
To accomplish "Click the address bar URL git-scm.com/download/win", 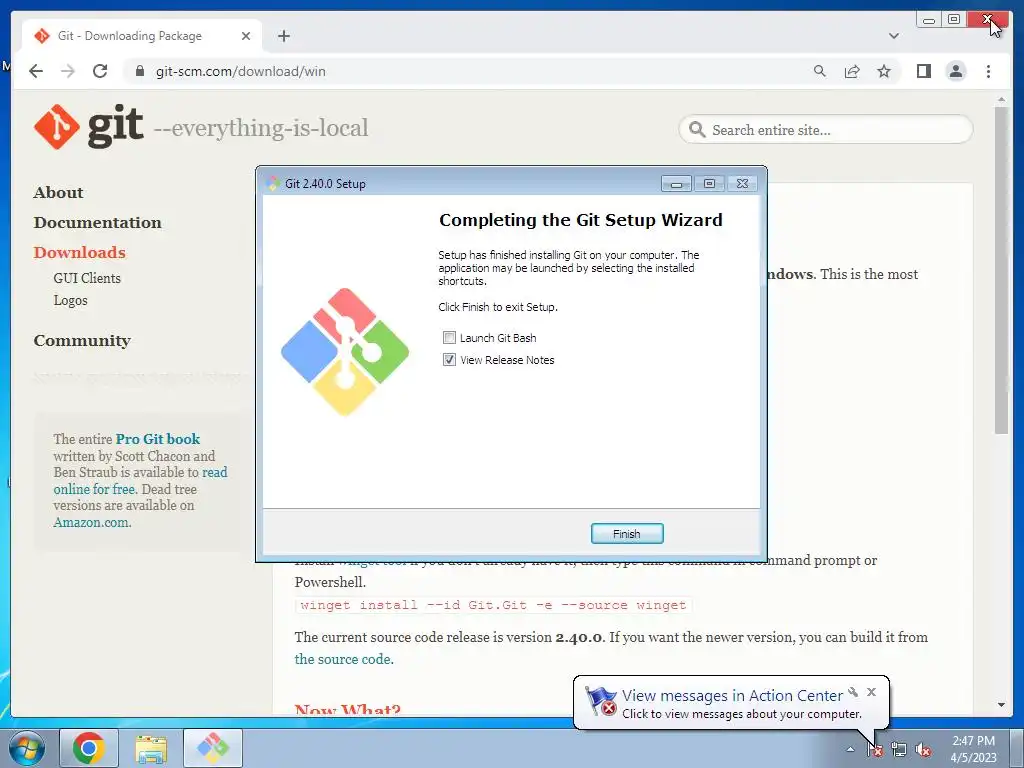I will [240, 71].
